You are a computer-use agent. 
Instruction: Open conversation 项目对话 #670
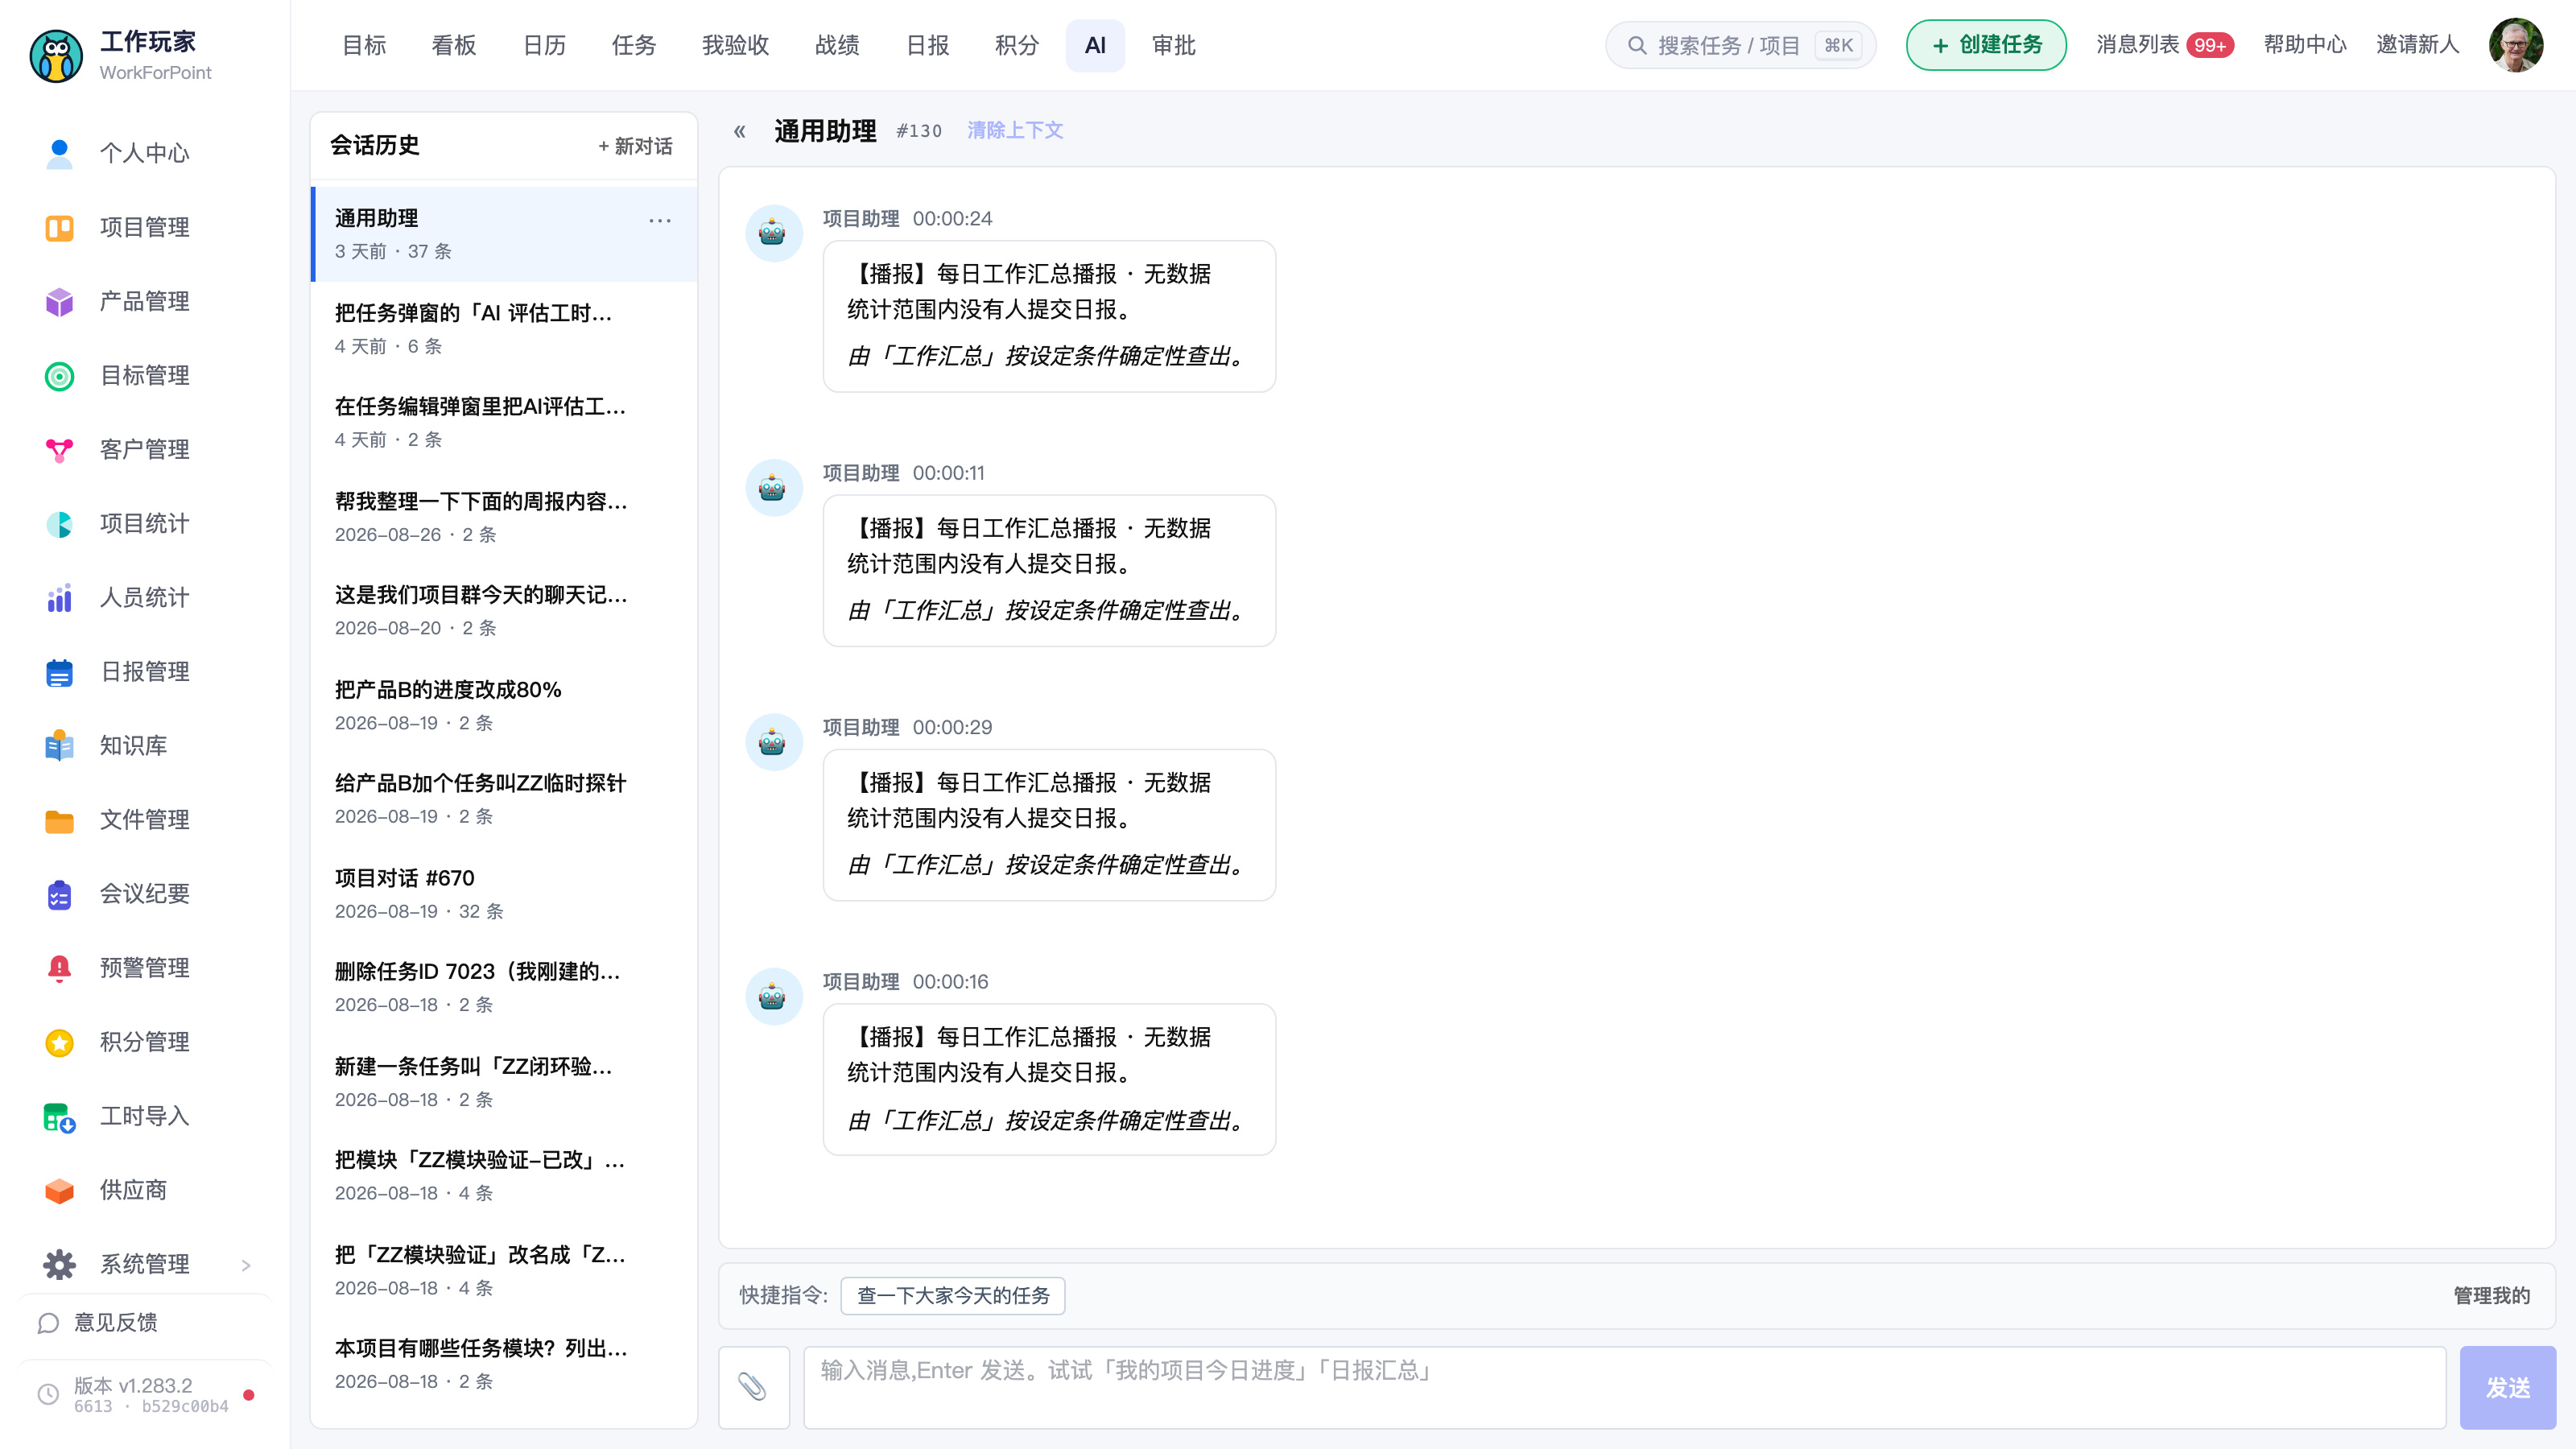point(504,894)
